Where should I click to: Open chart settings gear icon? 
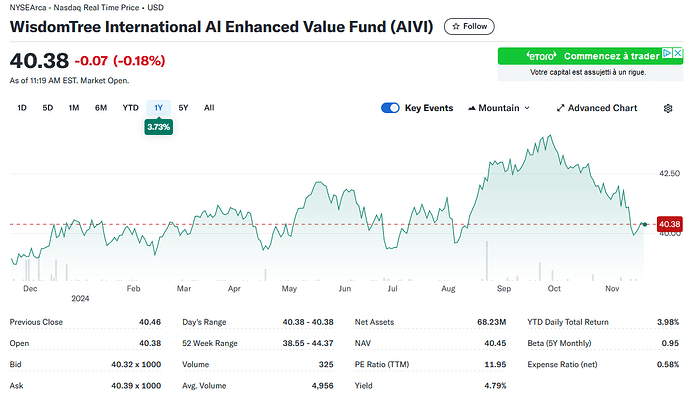pos(668,108)
